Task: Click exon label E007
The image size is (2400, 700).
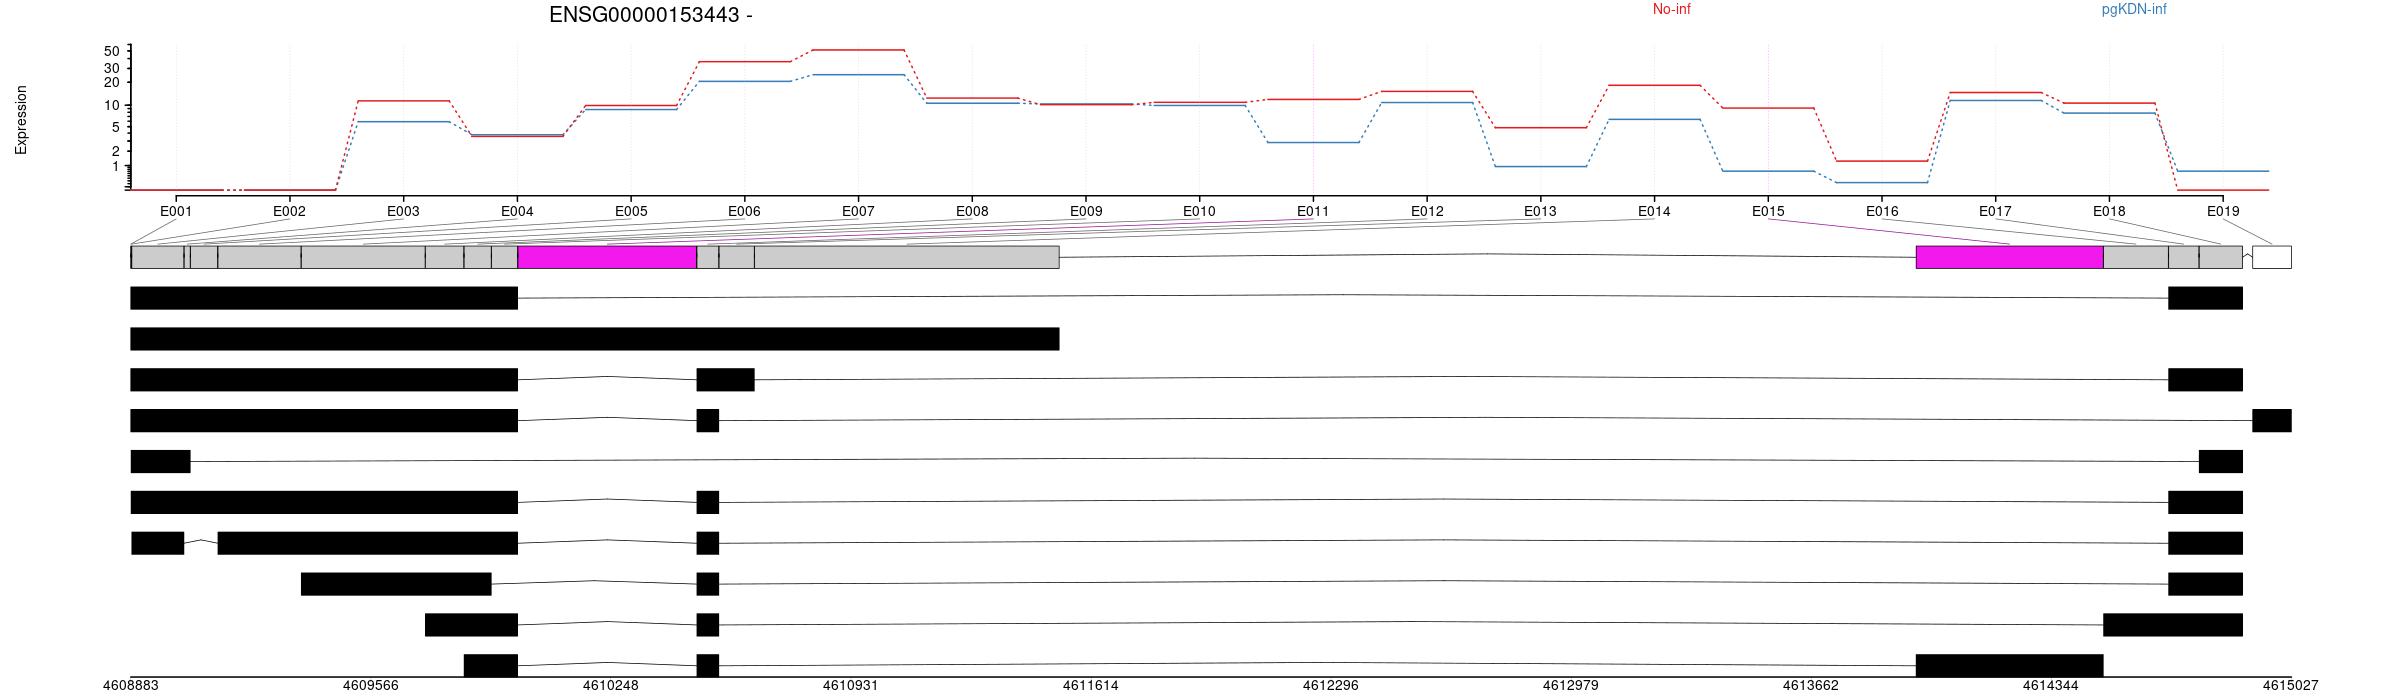Action: [x=858, y=212]
